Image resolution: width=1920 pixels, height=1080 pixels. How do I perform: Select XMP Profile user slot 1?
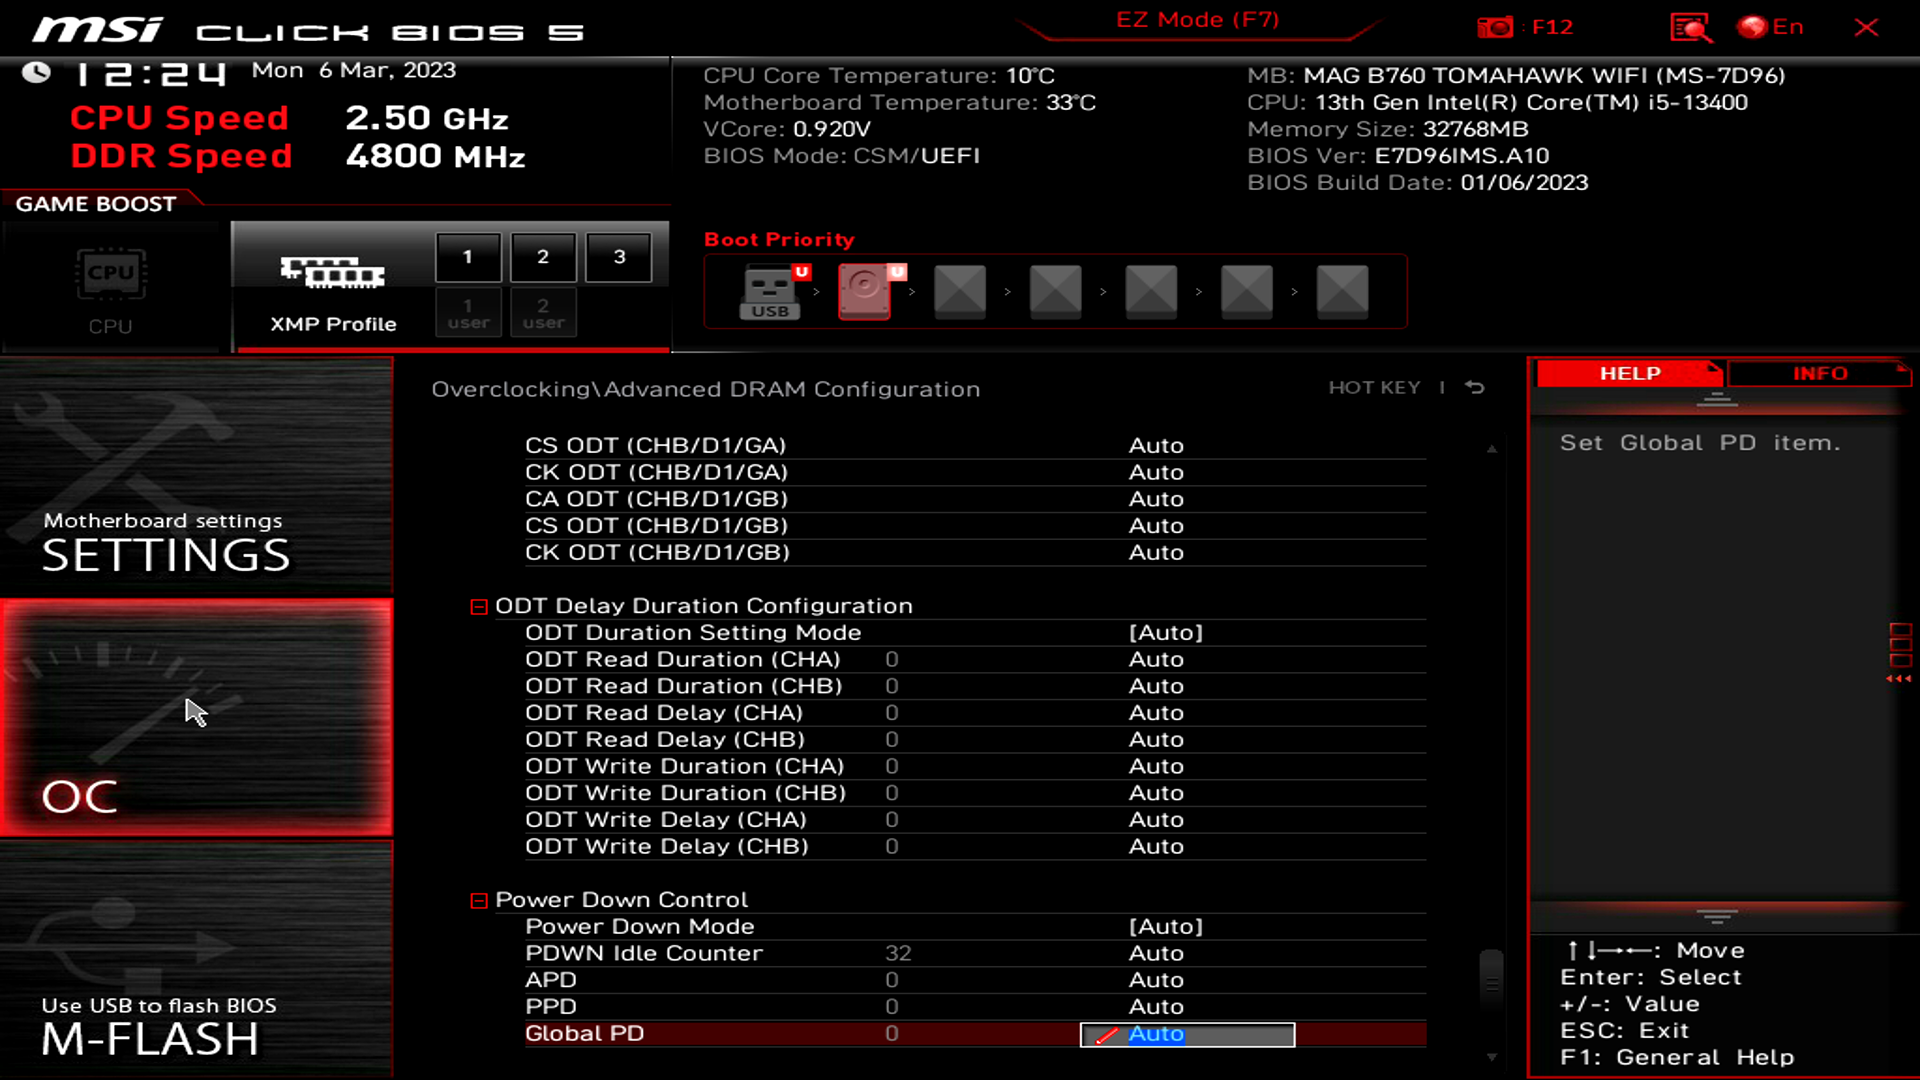[467, 313]
